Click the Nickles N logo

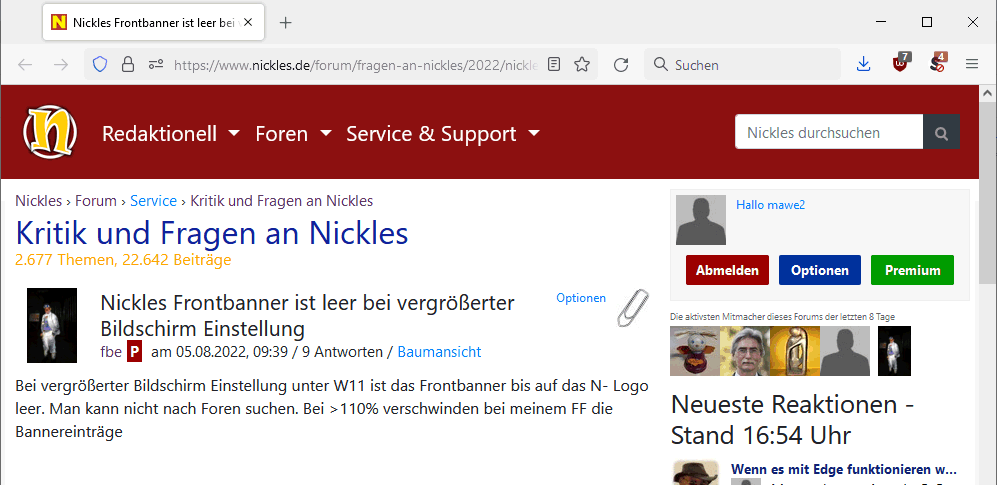[50, 132]
